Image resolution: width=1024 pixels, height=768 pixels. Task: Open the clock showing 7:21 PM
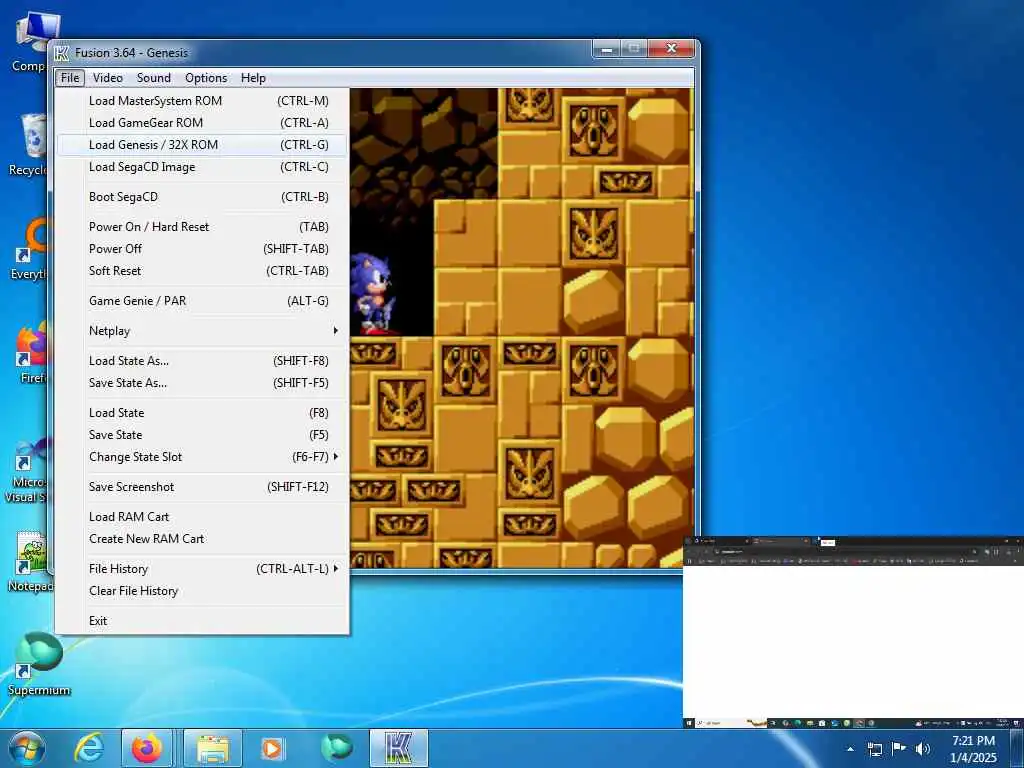pyautogui.click(x=974, y=749)
